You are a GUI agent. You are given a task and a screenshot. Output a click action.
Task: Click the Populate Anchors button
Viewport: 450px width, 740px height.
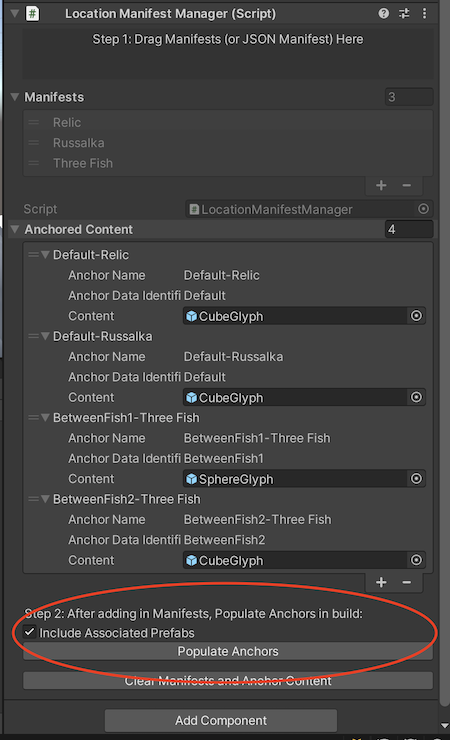(x=228, y=651)
